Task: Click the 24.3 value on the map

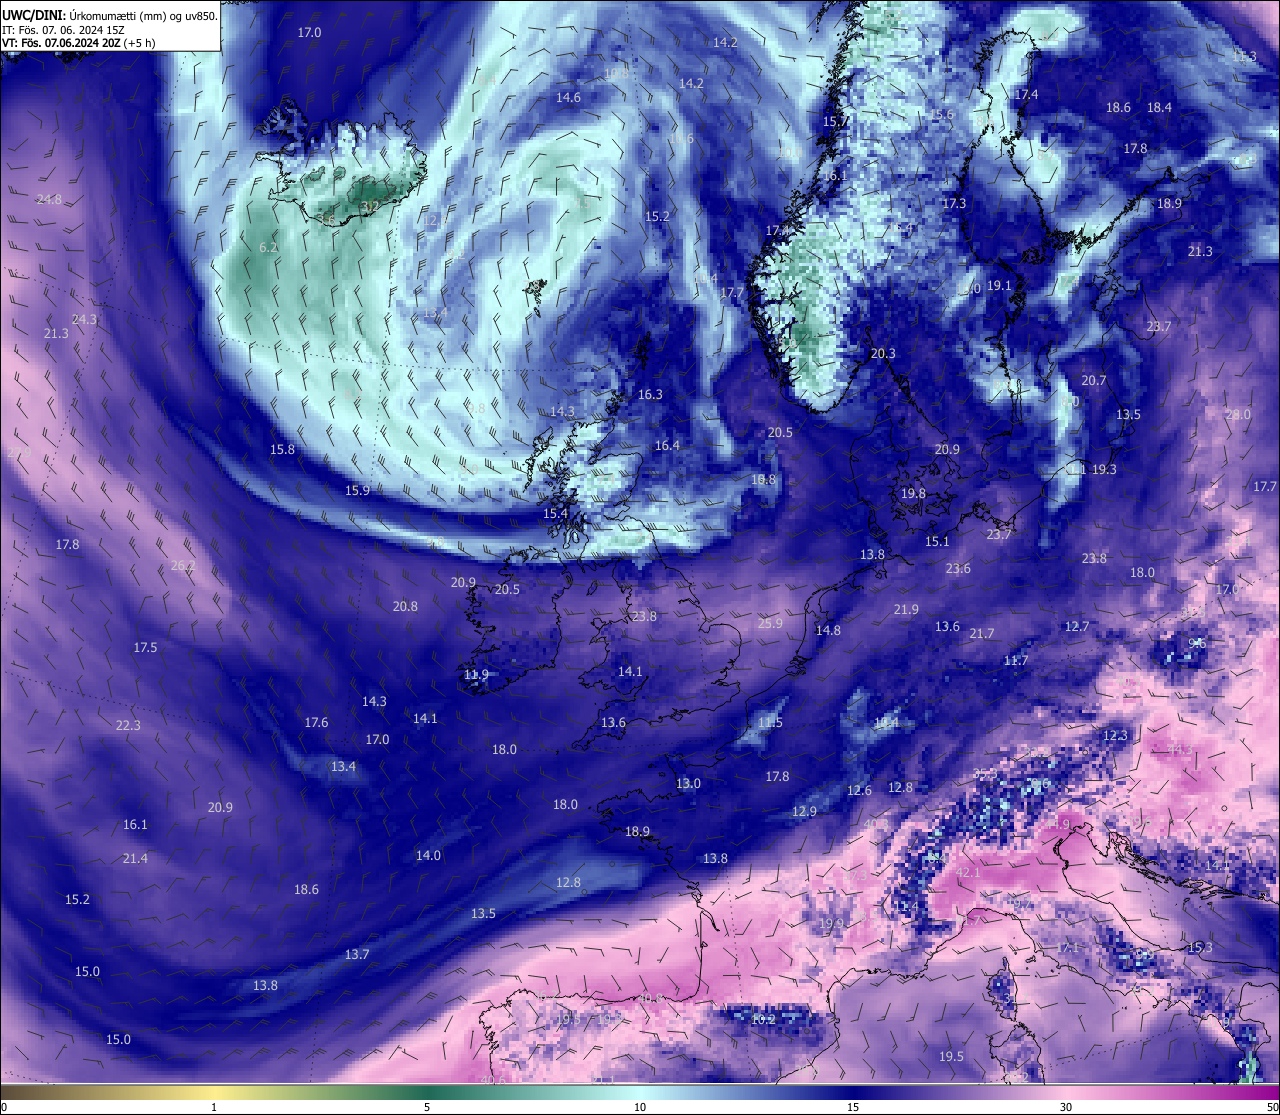Action: pos(84,320)
